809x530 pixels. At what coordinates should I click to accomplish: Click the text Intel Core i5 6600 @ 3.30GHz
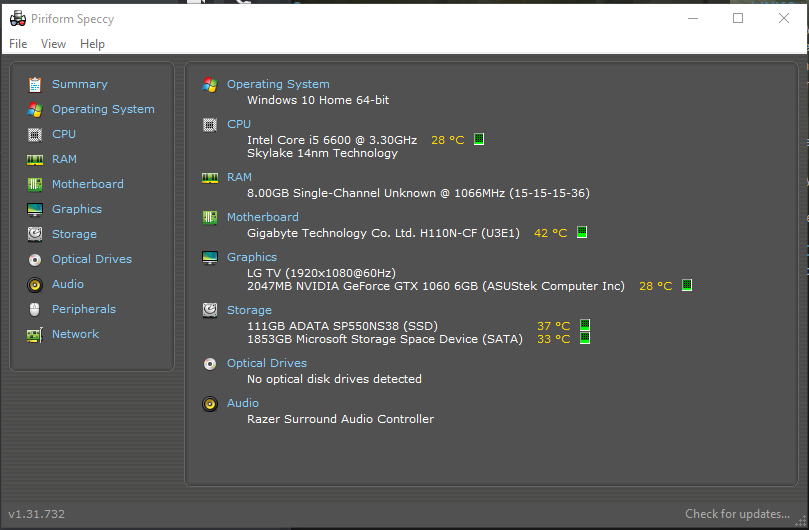(x=332, y=140)
